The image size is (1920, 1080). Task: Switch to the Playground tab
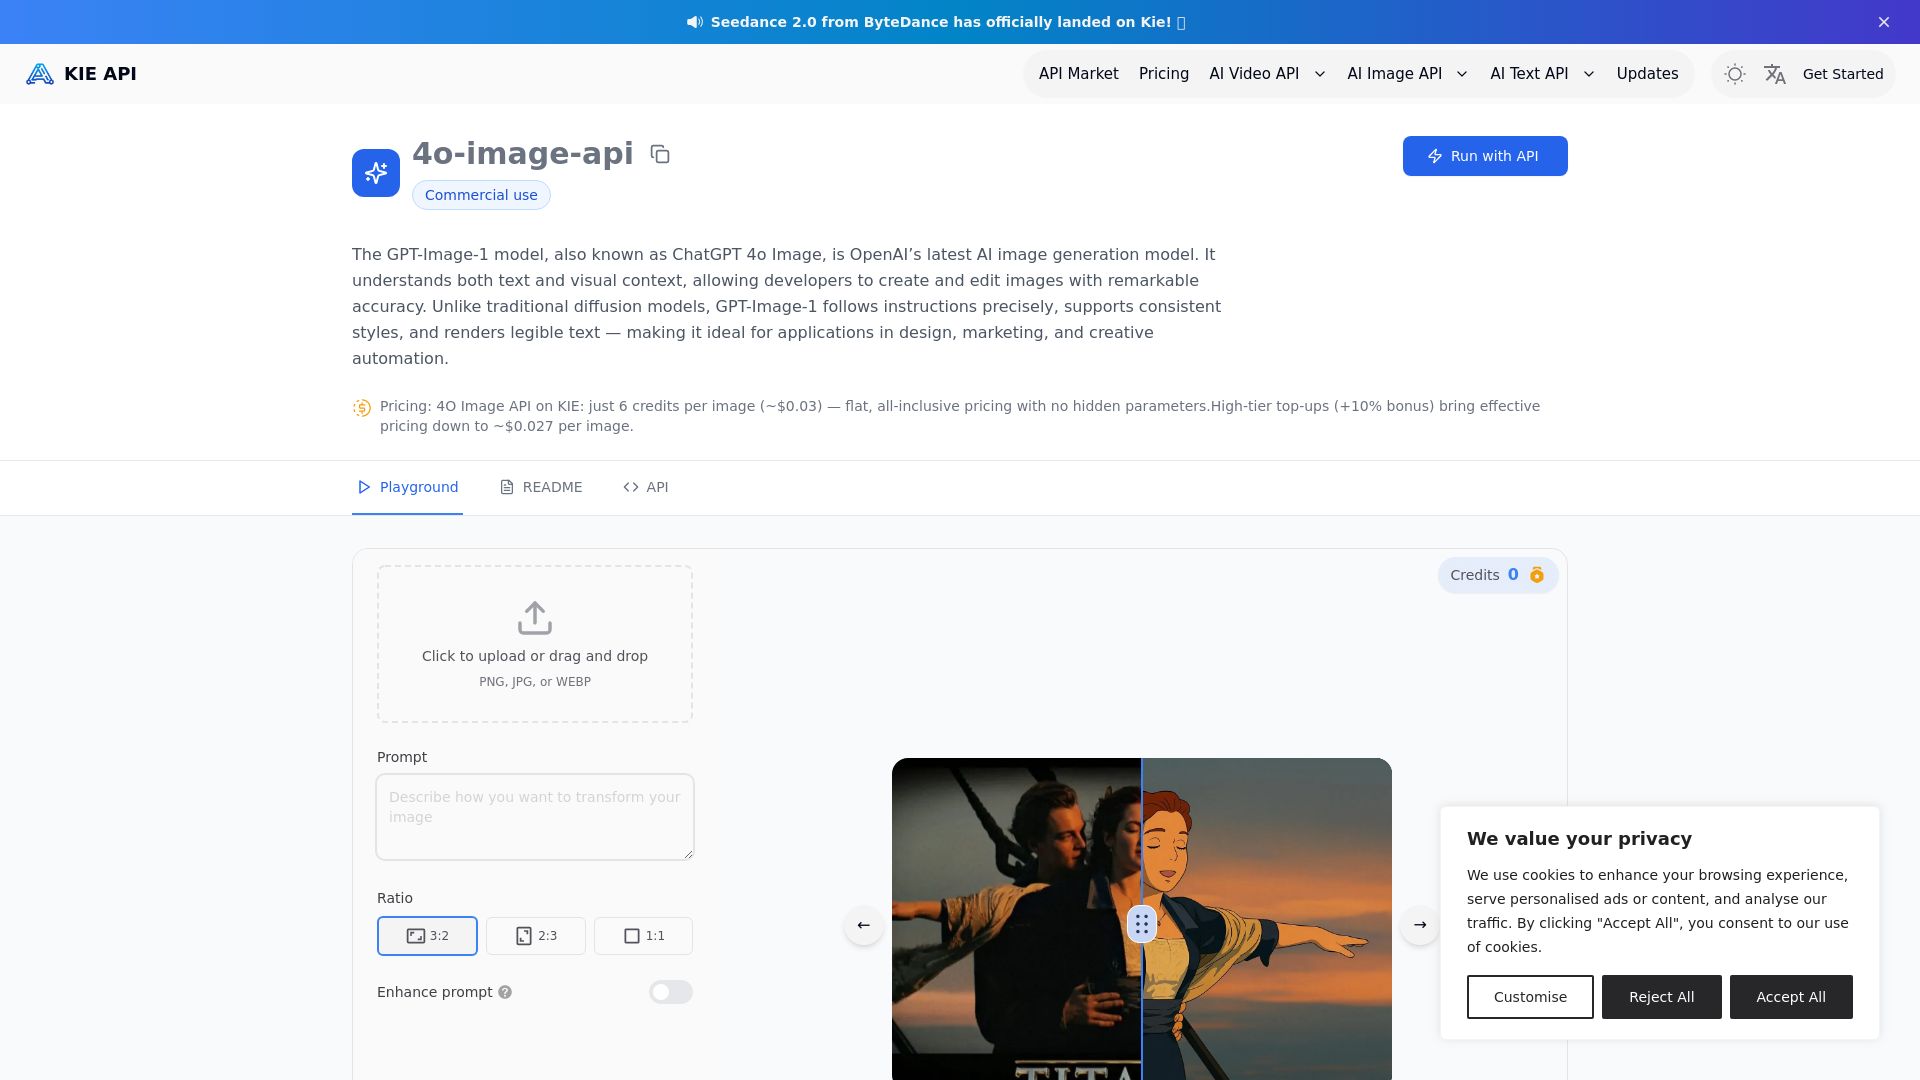tap(407, 487)
